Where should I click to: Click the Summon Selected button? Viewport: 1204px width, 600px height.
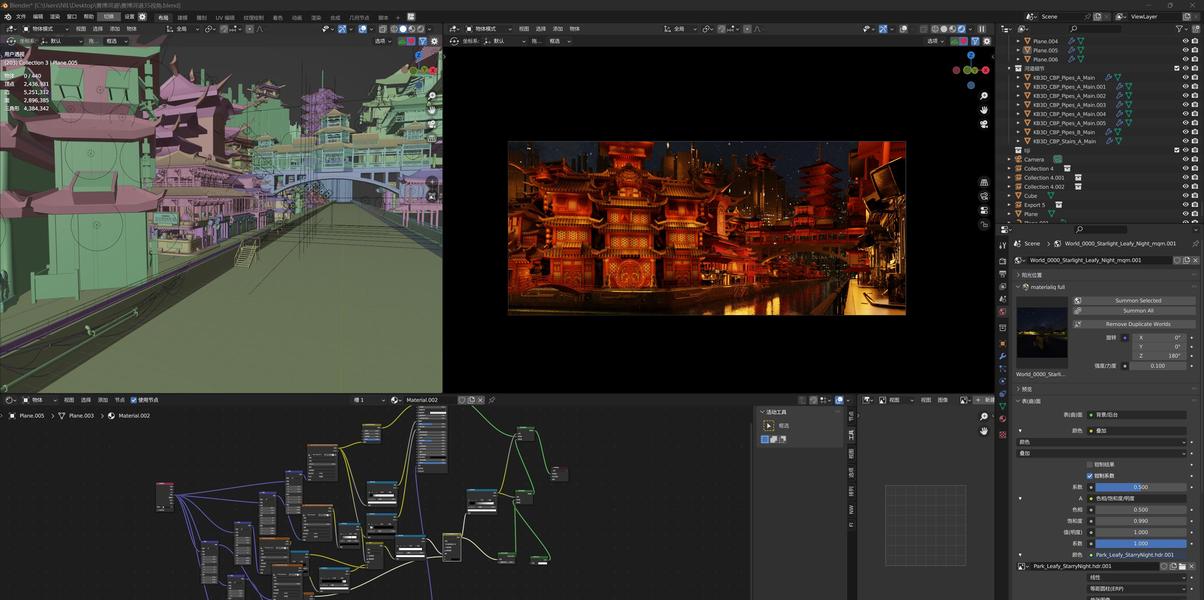pyautogui.click(x=1137, y=300)
